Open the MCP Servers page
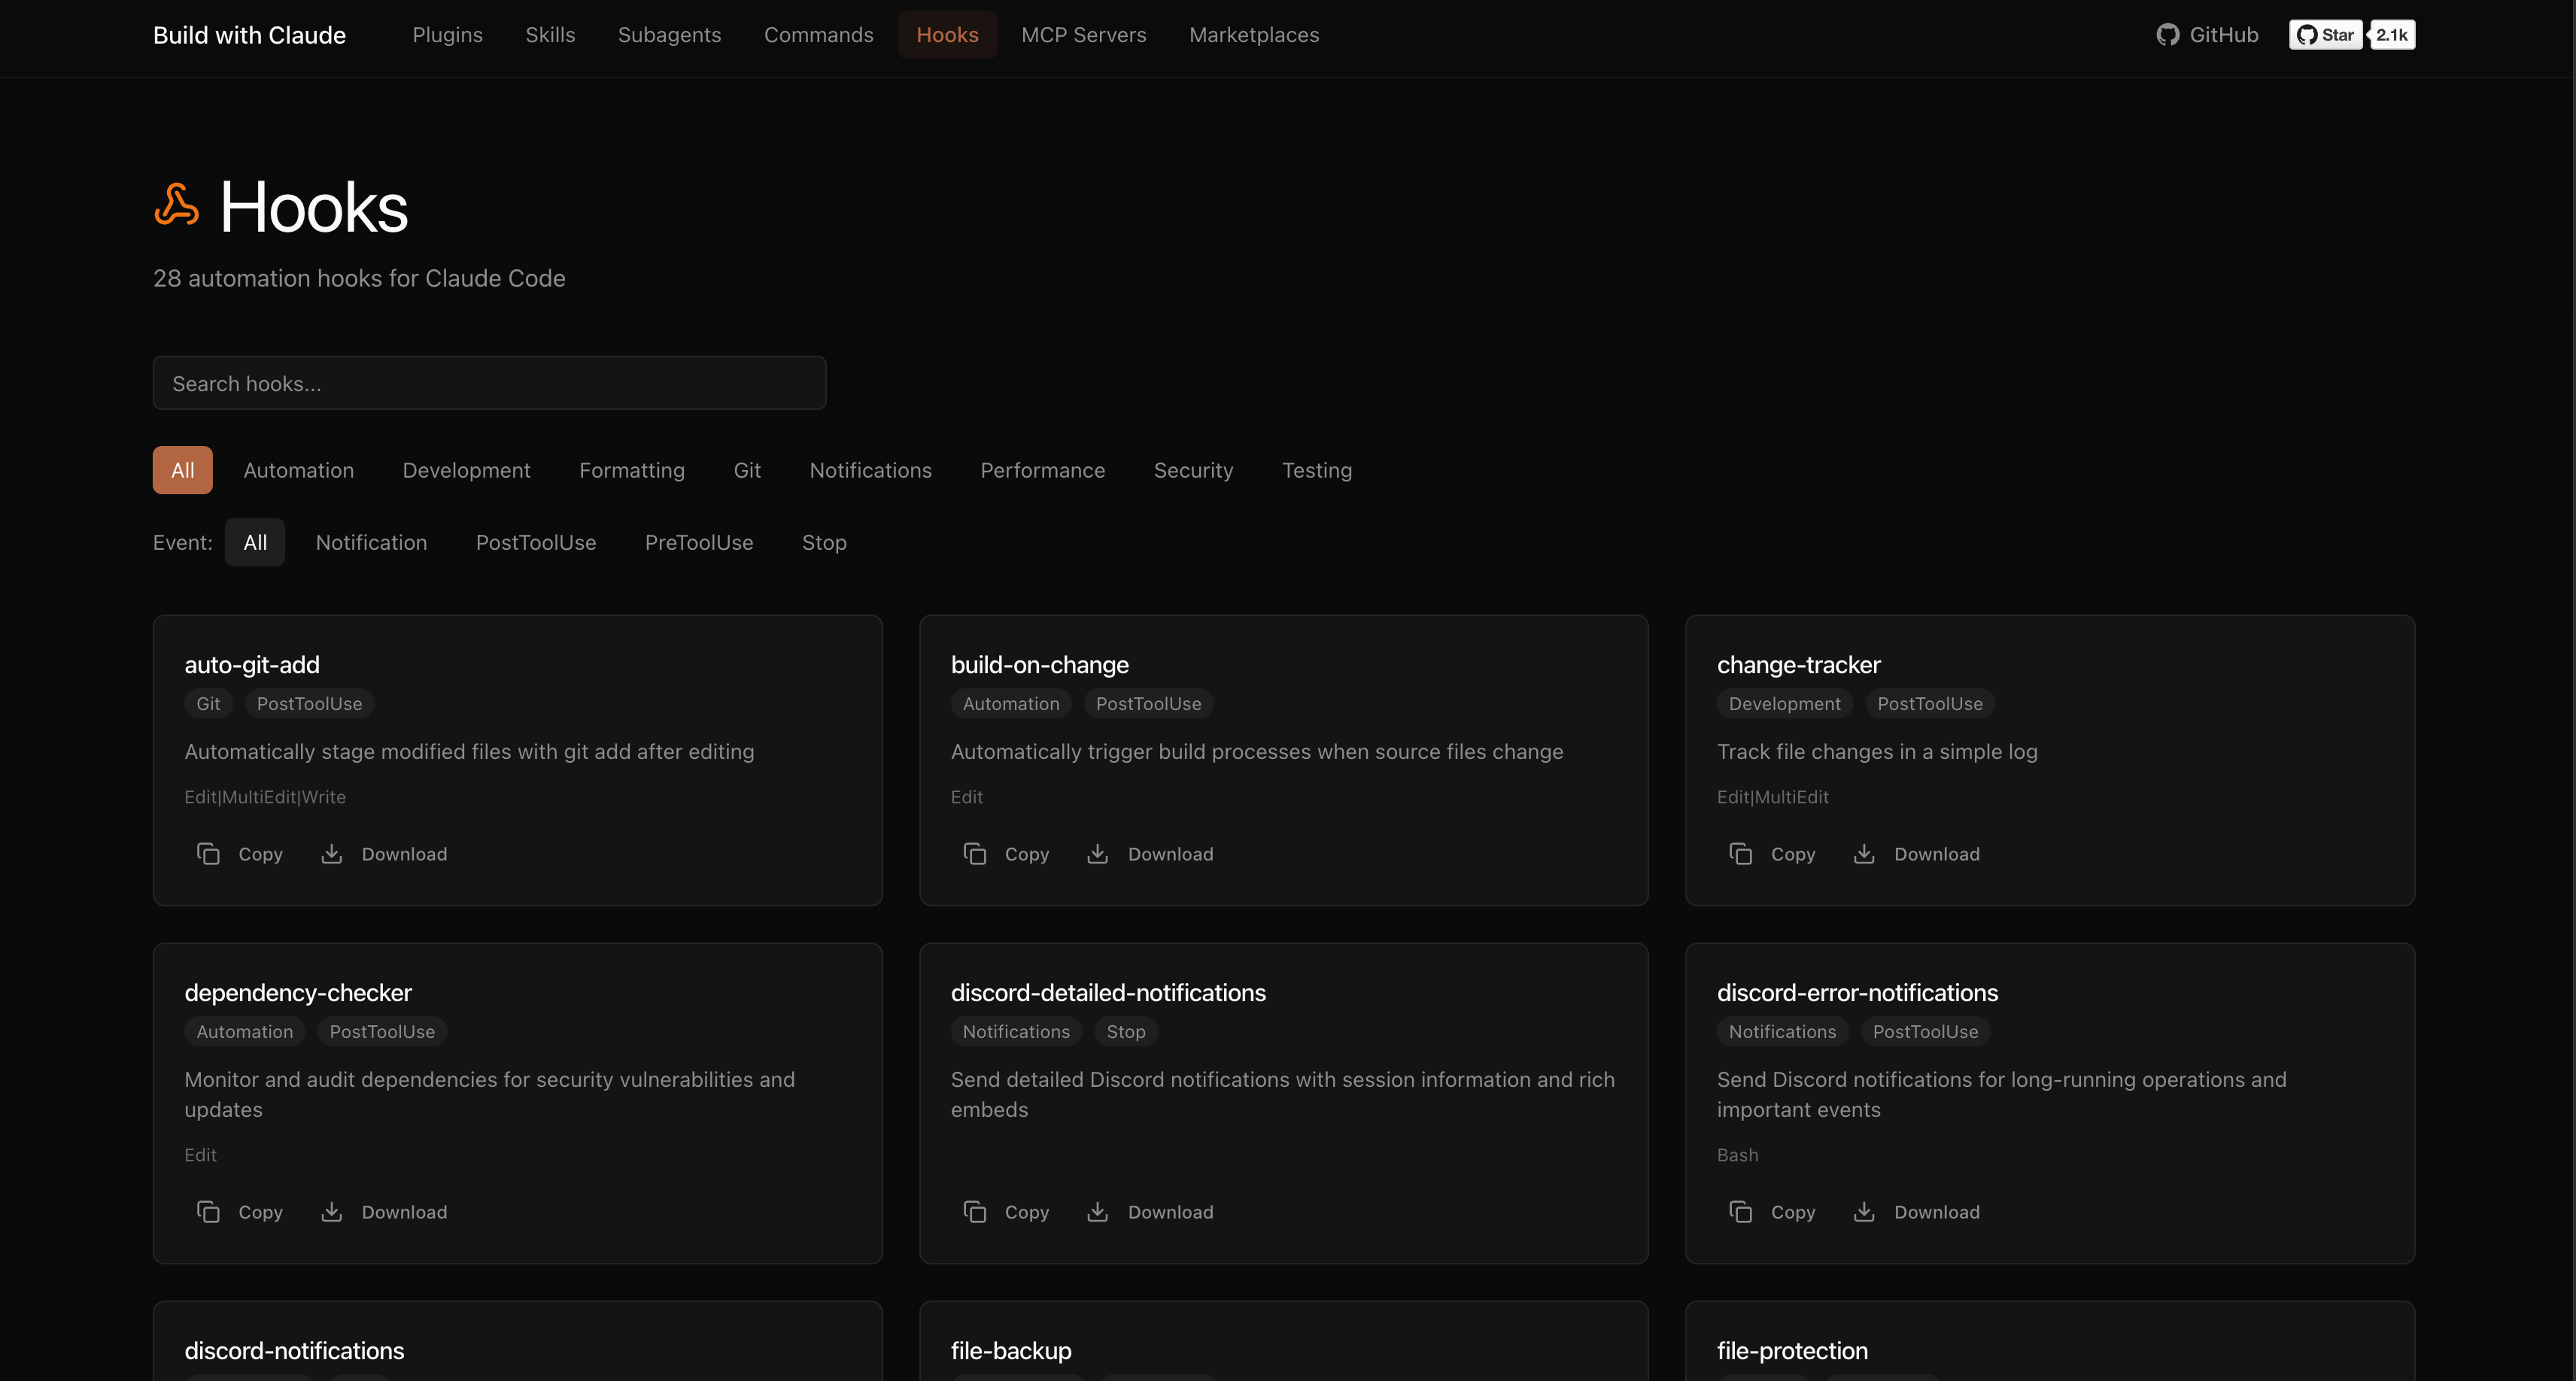The image size is (2576, 1381). (1084, 34)
